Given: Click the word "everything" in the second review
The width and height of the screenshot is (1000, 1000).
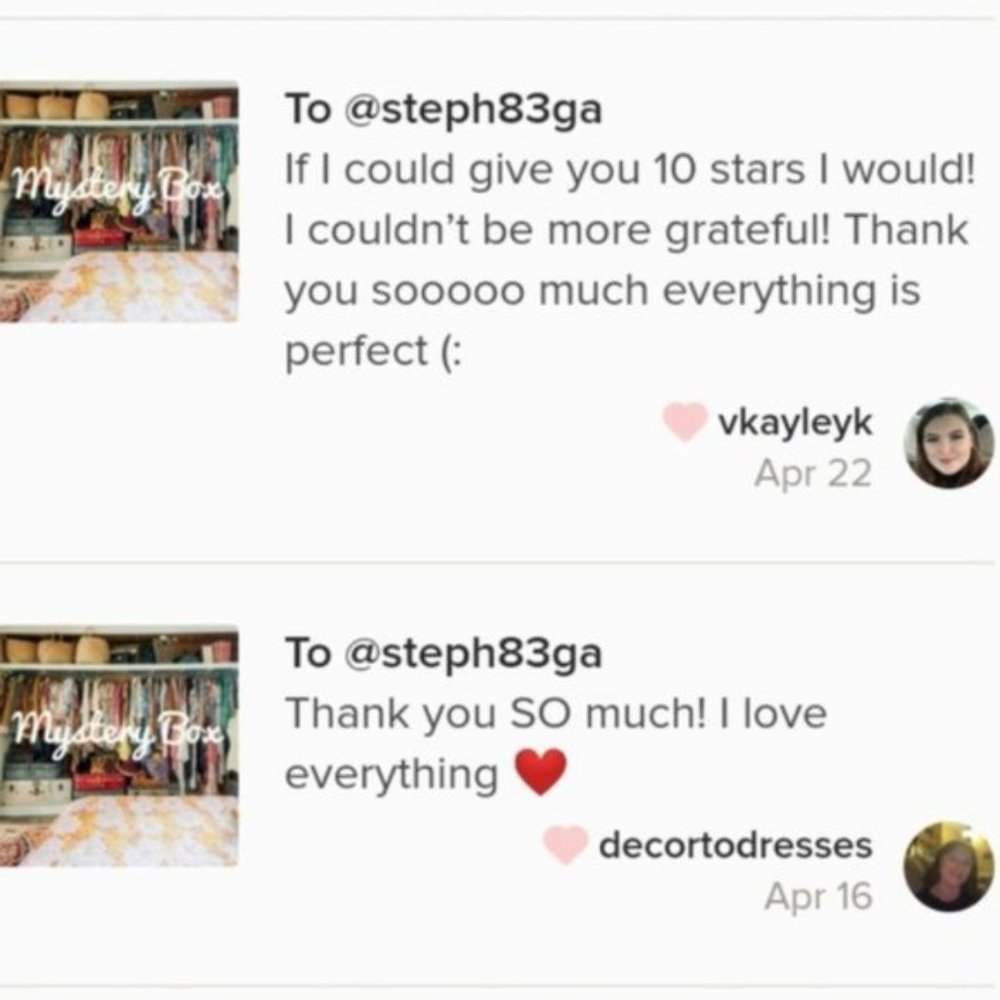Looking at the screenshot, I should coord(391,775).
